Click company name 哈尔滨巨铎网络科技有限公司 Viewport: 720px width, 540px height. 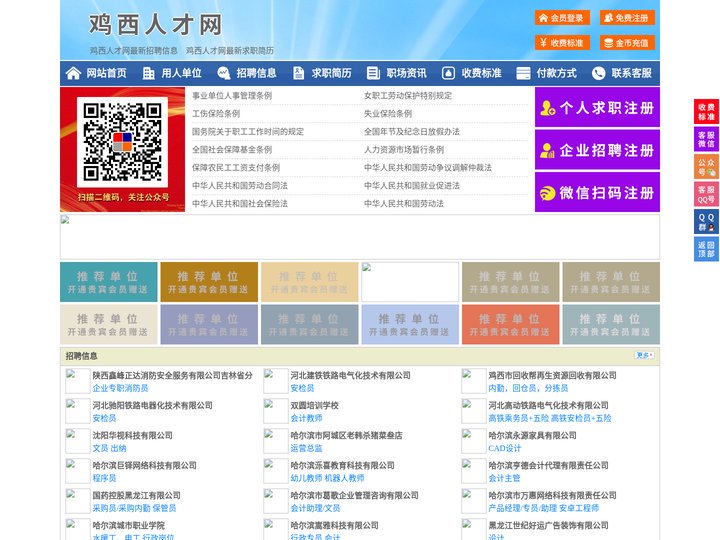coord(145,465)
